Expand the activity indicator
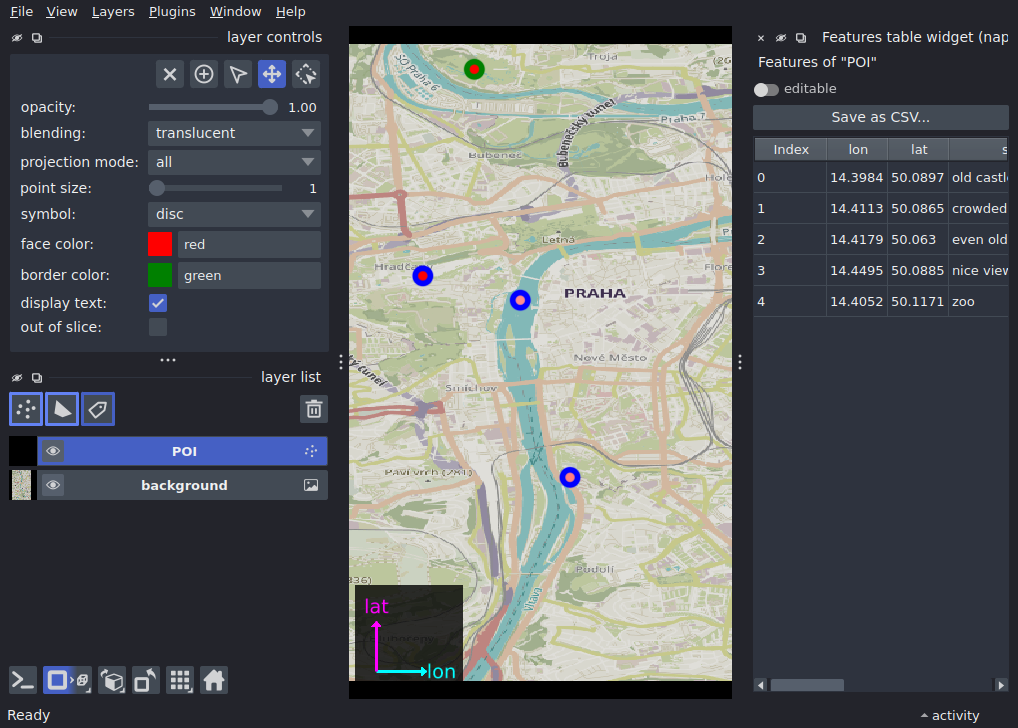This screenshot has width=1018, height=728. tap(950, 716)
